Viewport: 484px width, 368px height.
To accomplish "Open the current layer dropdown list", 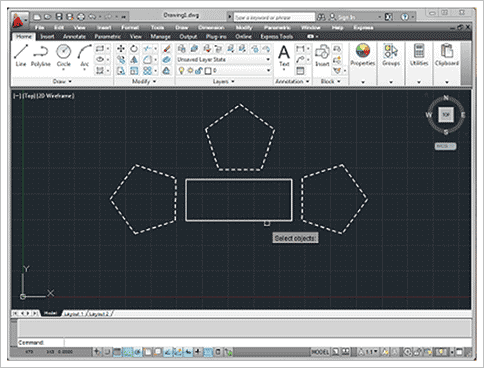I will pos(224,71).
